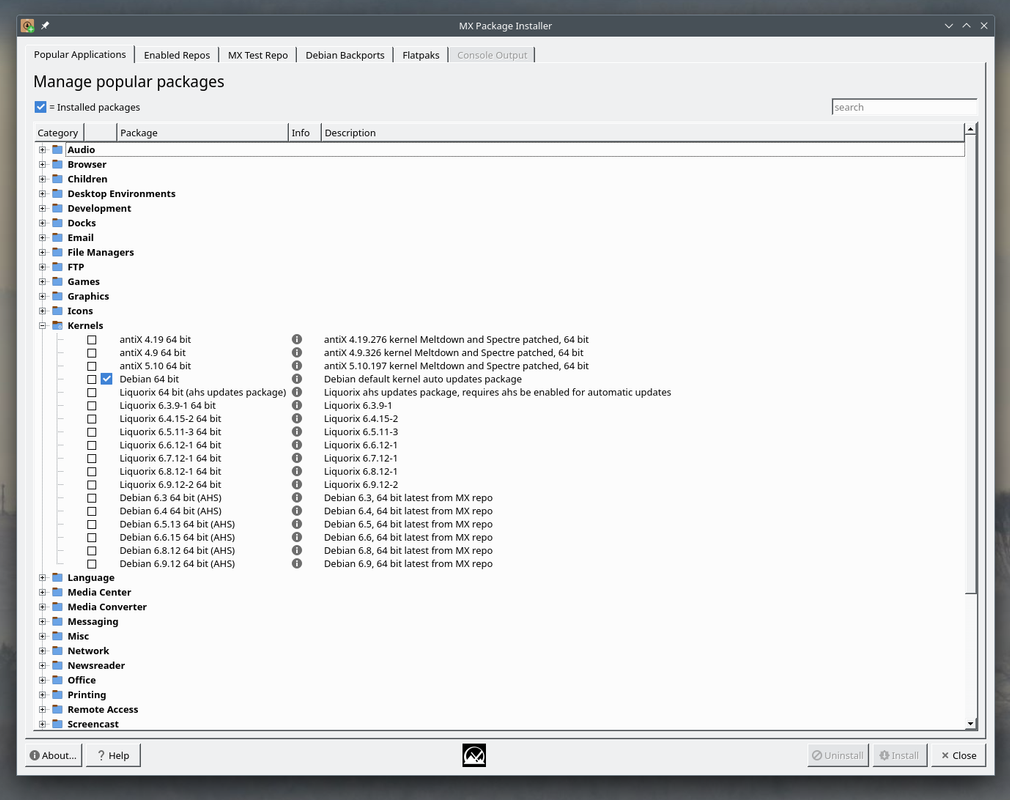Check the Debian 6.9.12 64 bit (AHS) box
This screenshot has height=800, width=1010.
[x=92, y=564]
